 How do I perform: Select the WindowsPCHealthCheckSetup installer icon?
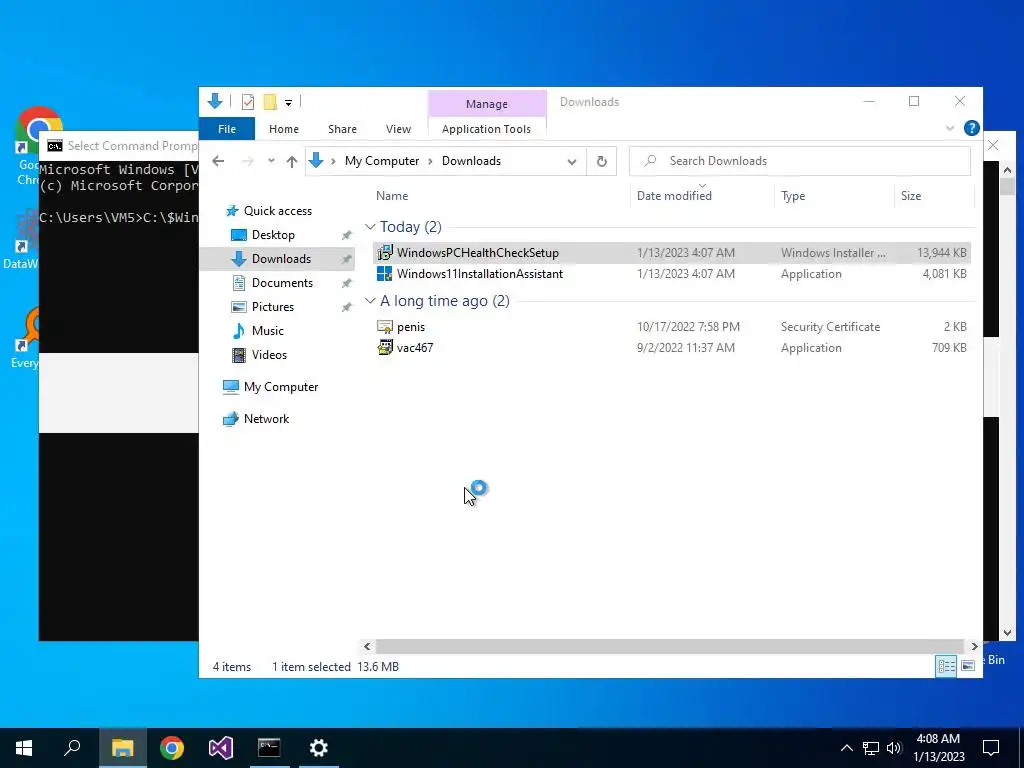point(385,252)
